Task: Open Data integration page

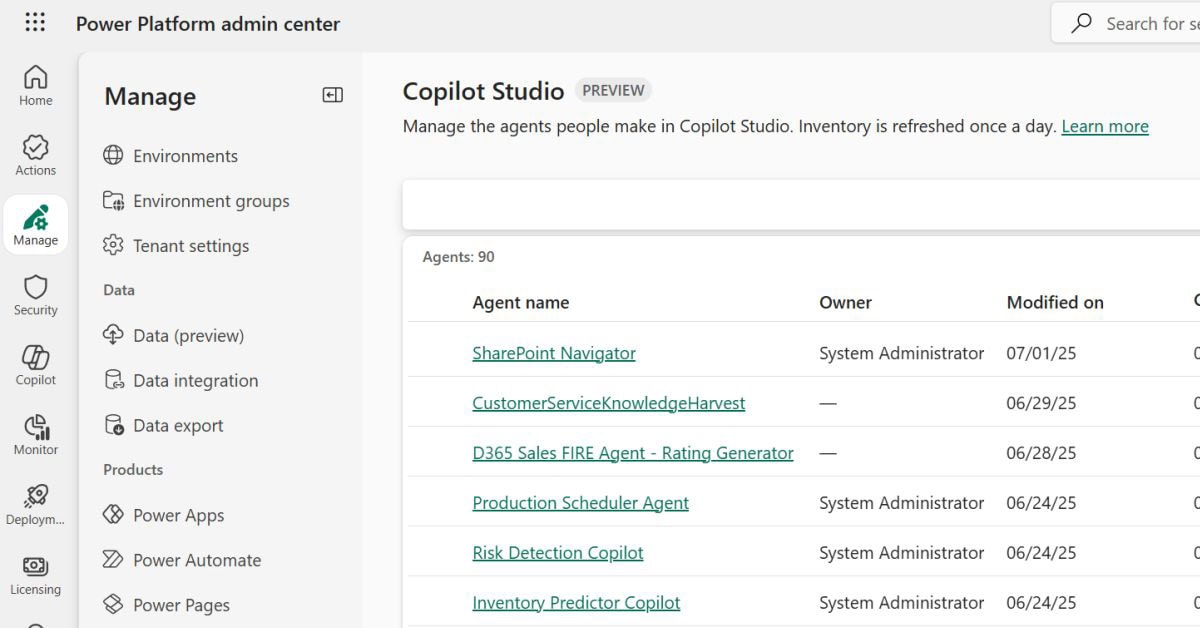Action: tap(195, 381)
